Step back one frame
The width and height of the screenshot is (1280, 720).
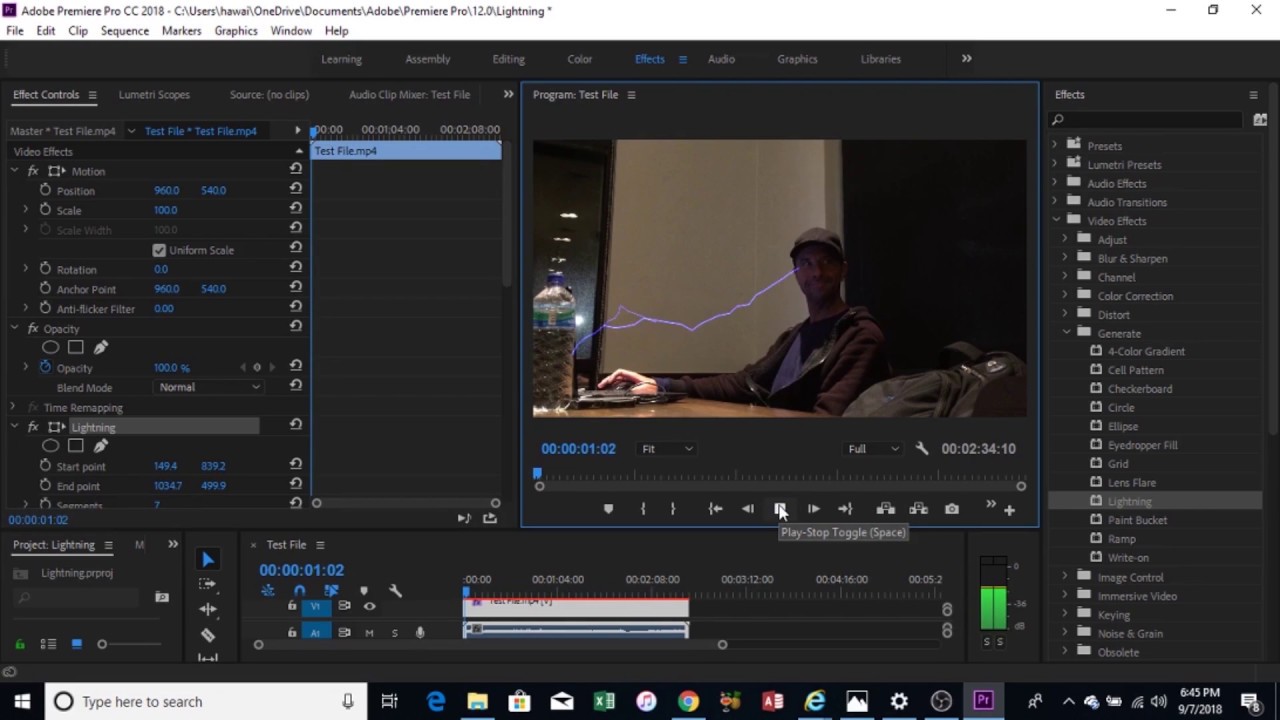tap(747, 509)
